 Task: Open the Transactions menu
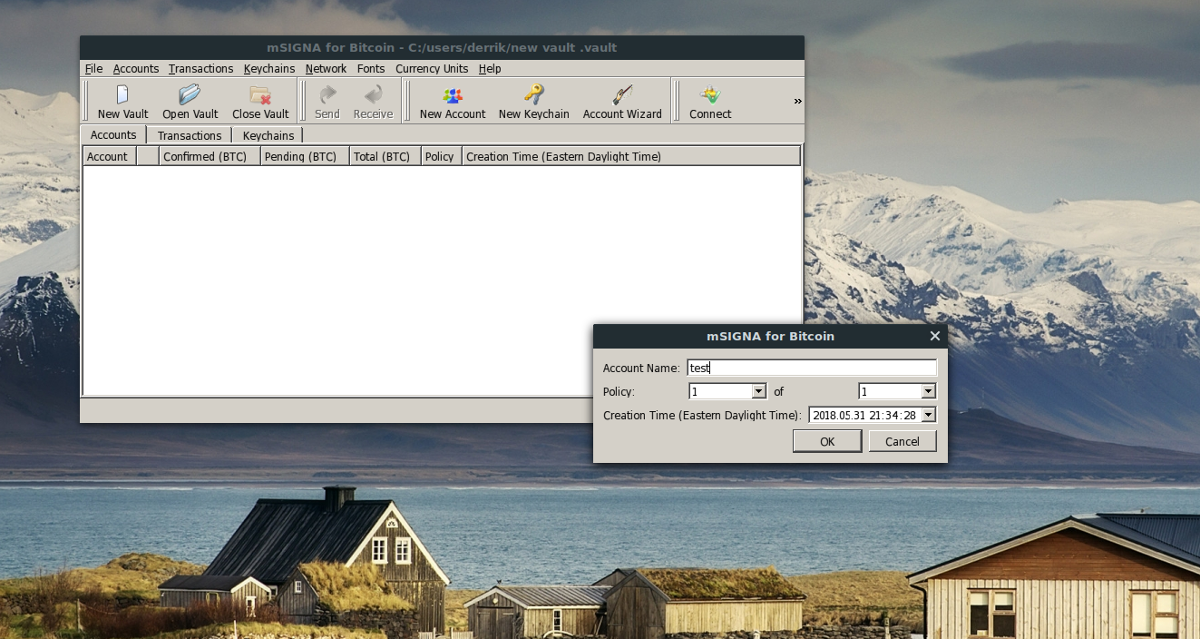click(x=201, y=69)
